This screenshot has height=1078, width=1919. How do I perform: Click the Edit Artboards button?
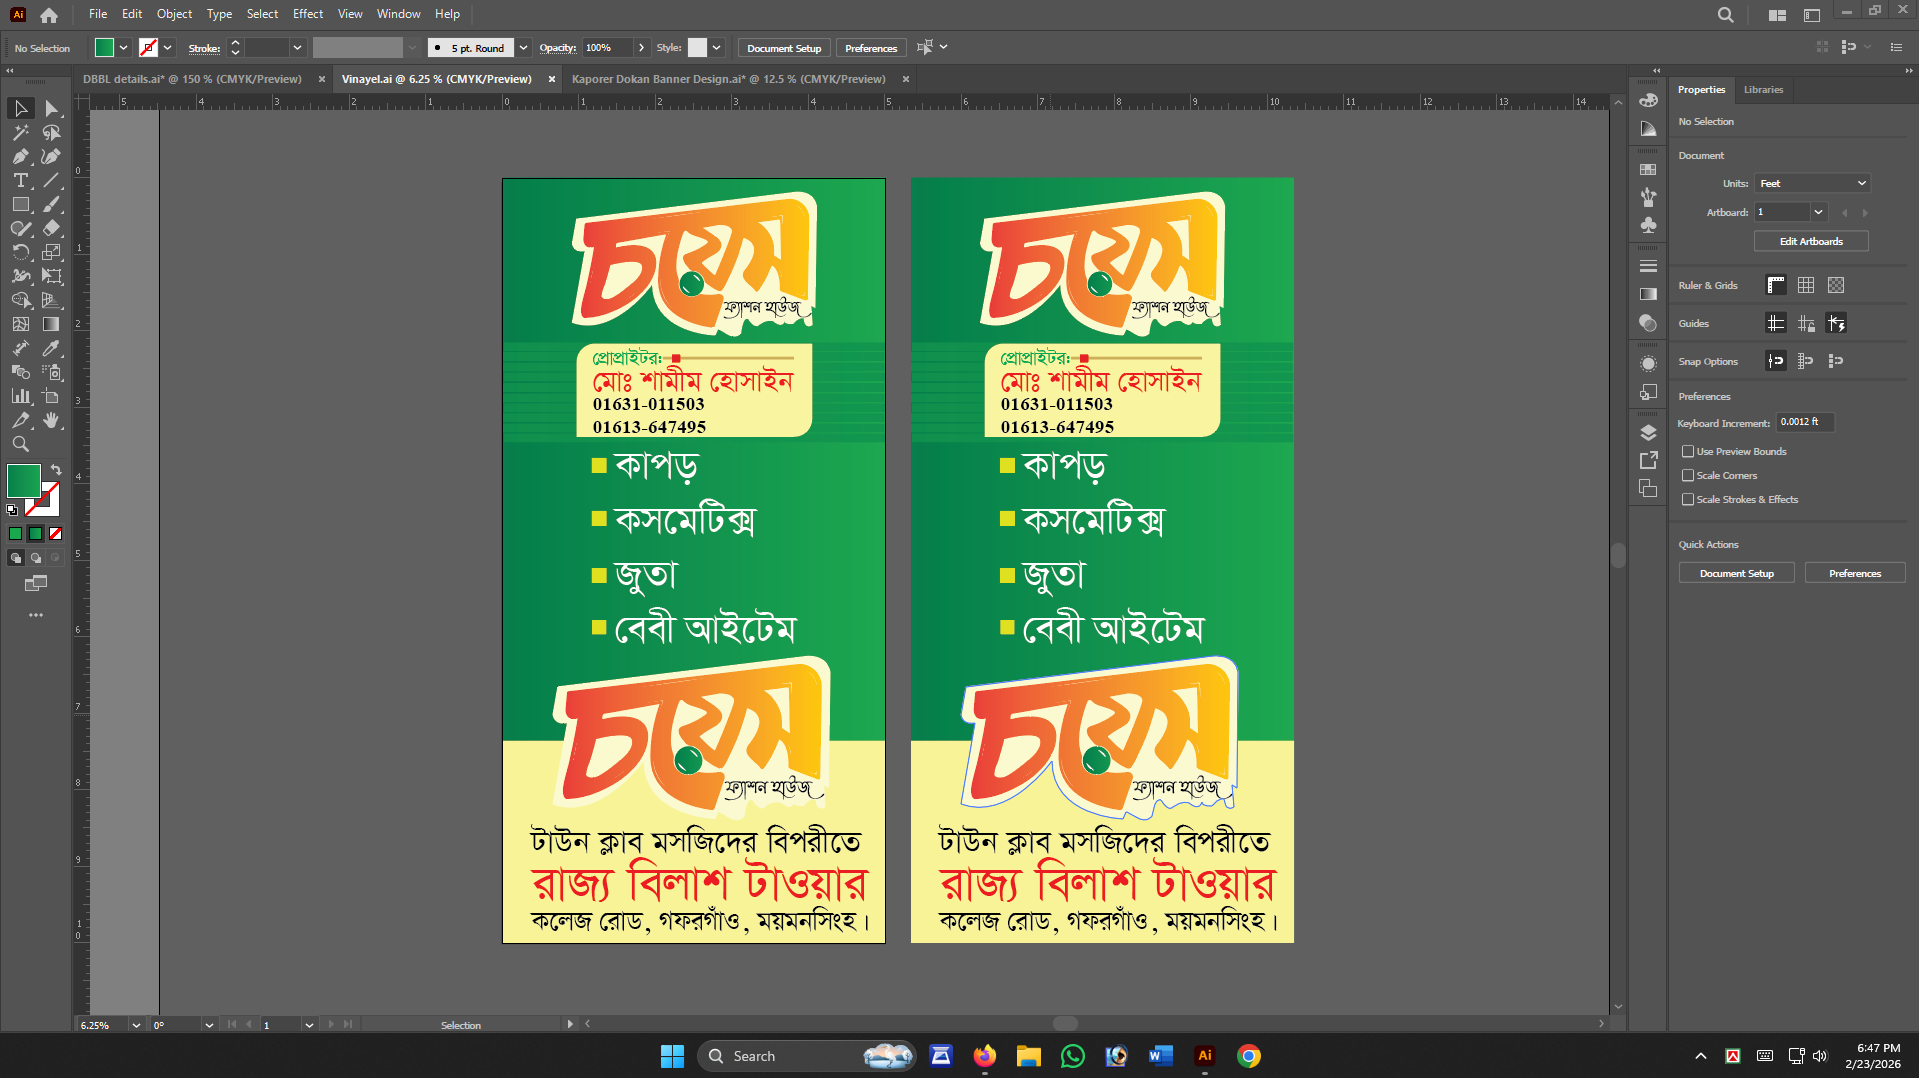pyautogui.click(x=1810, y=241)
